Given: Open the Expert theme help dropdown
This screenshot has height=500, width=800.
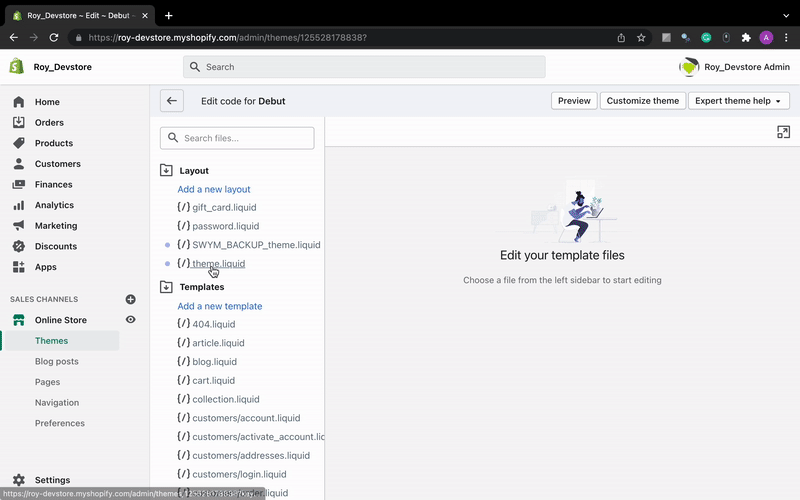Looking at the screenshot, I should 739,101.
